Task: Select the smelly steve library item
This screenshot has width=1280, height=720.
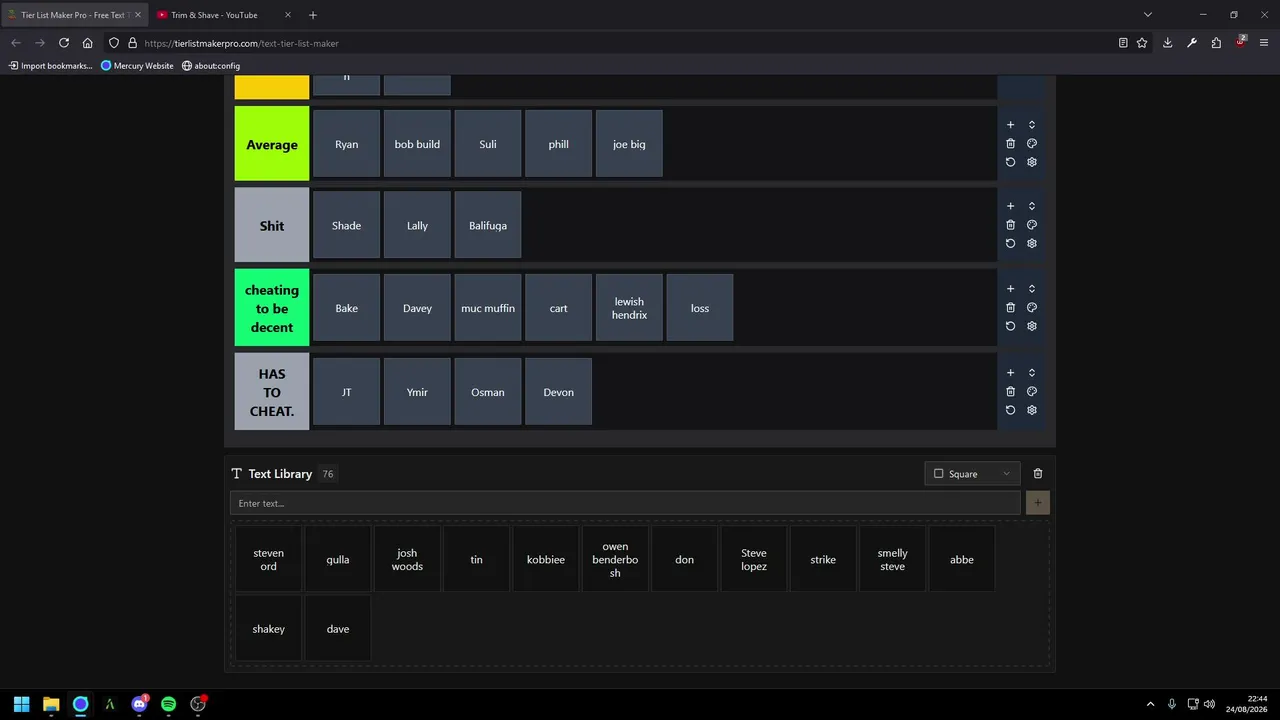Action: tap(892, 560)
